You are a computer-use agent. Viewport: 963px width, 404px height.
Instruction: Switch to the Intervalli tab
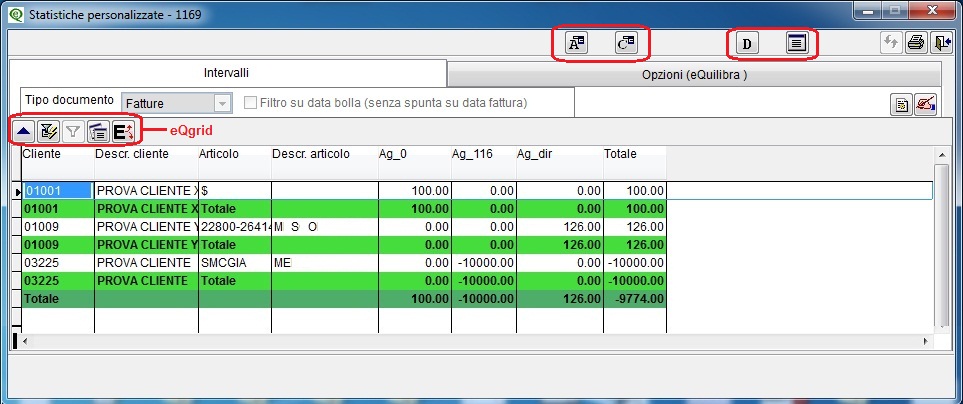click(x=226, y=73)
